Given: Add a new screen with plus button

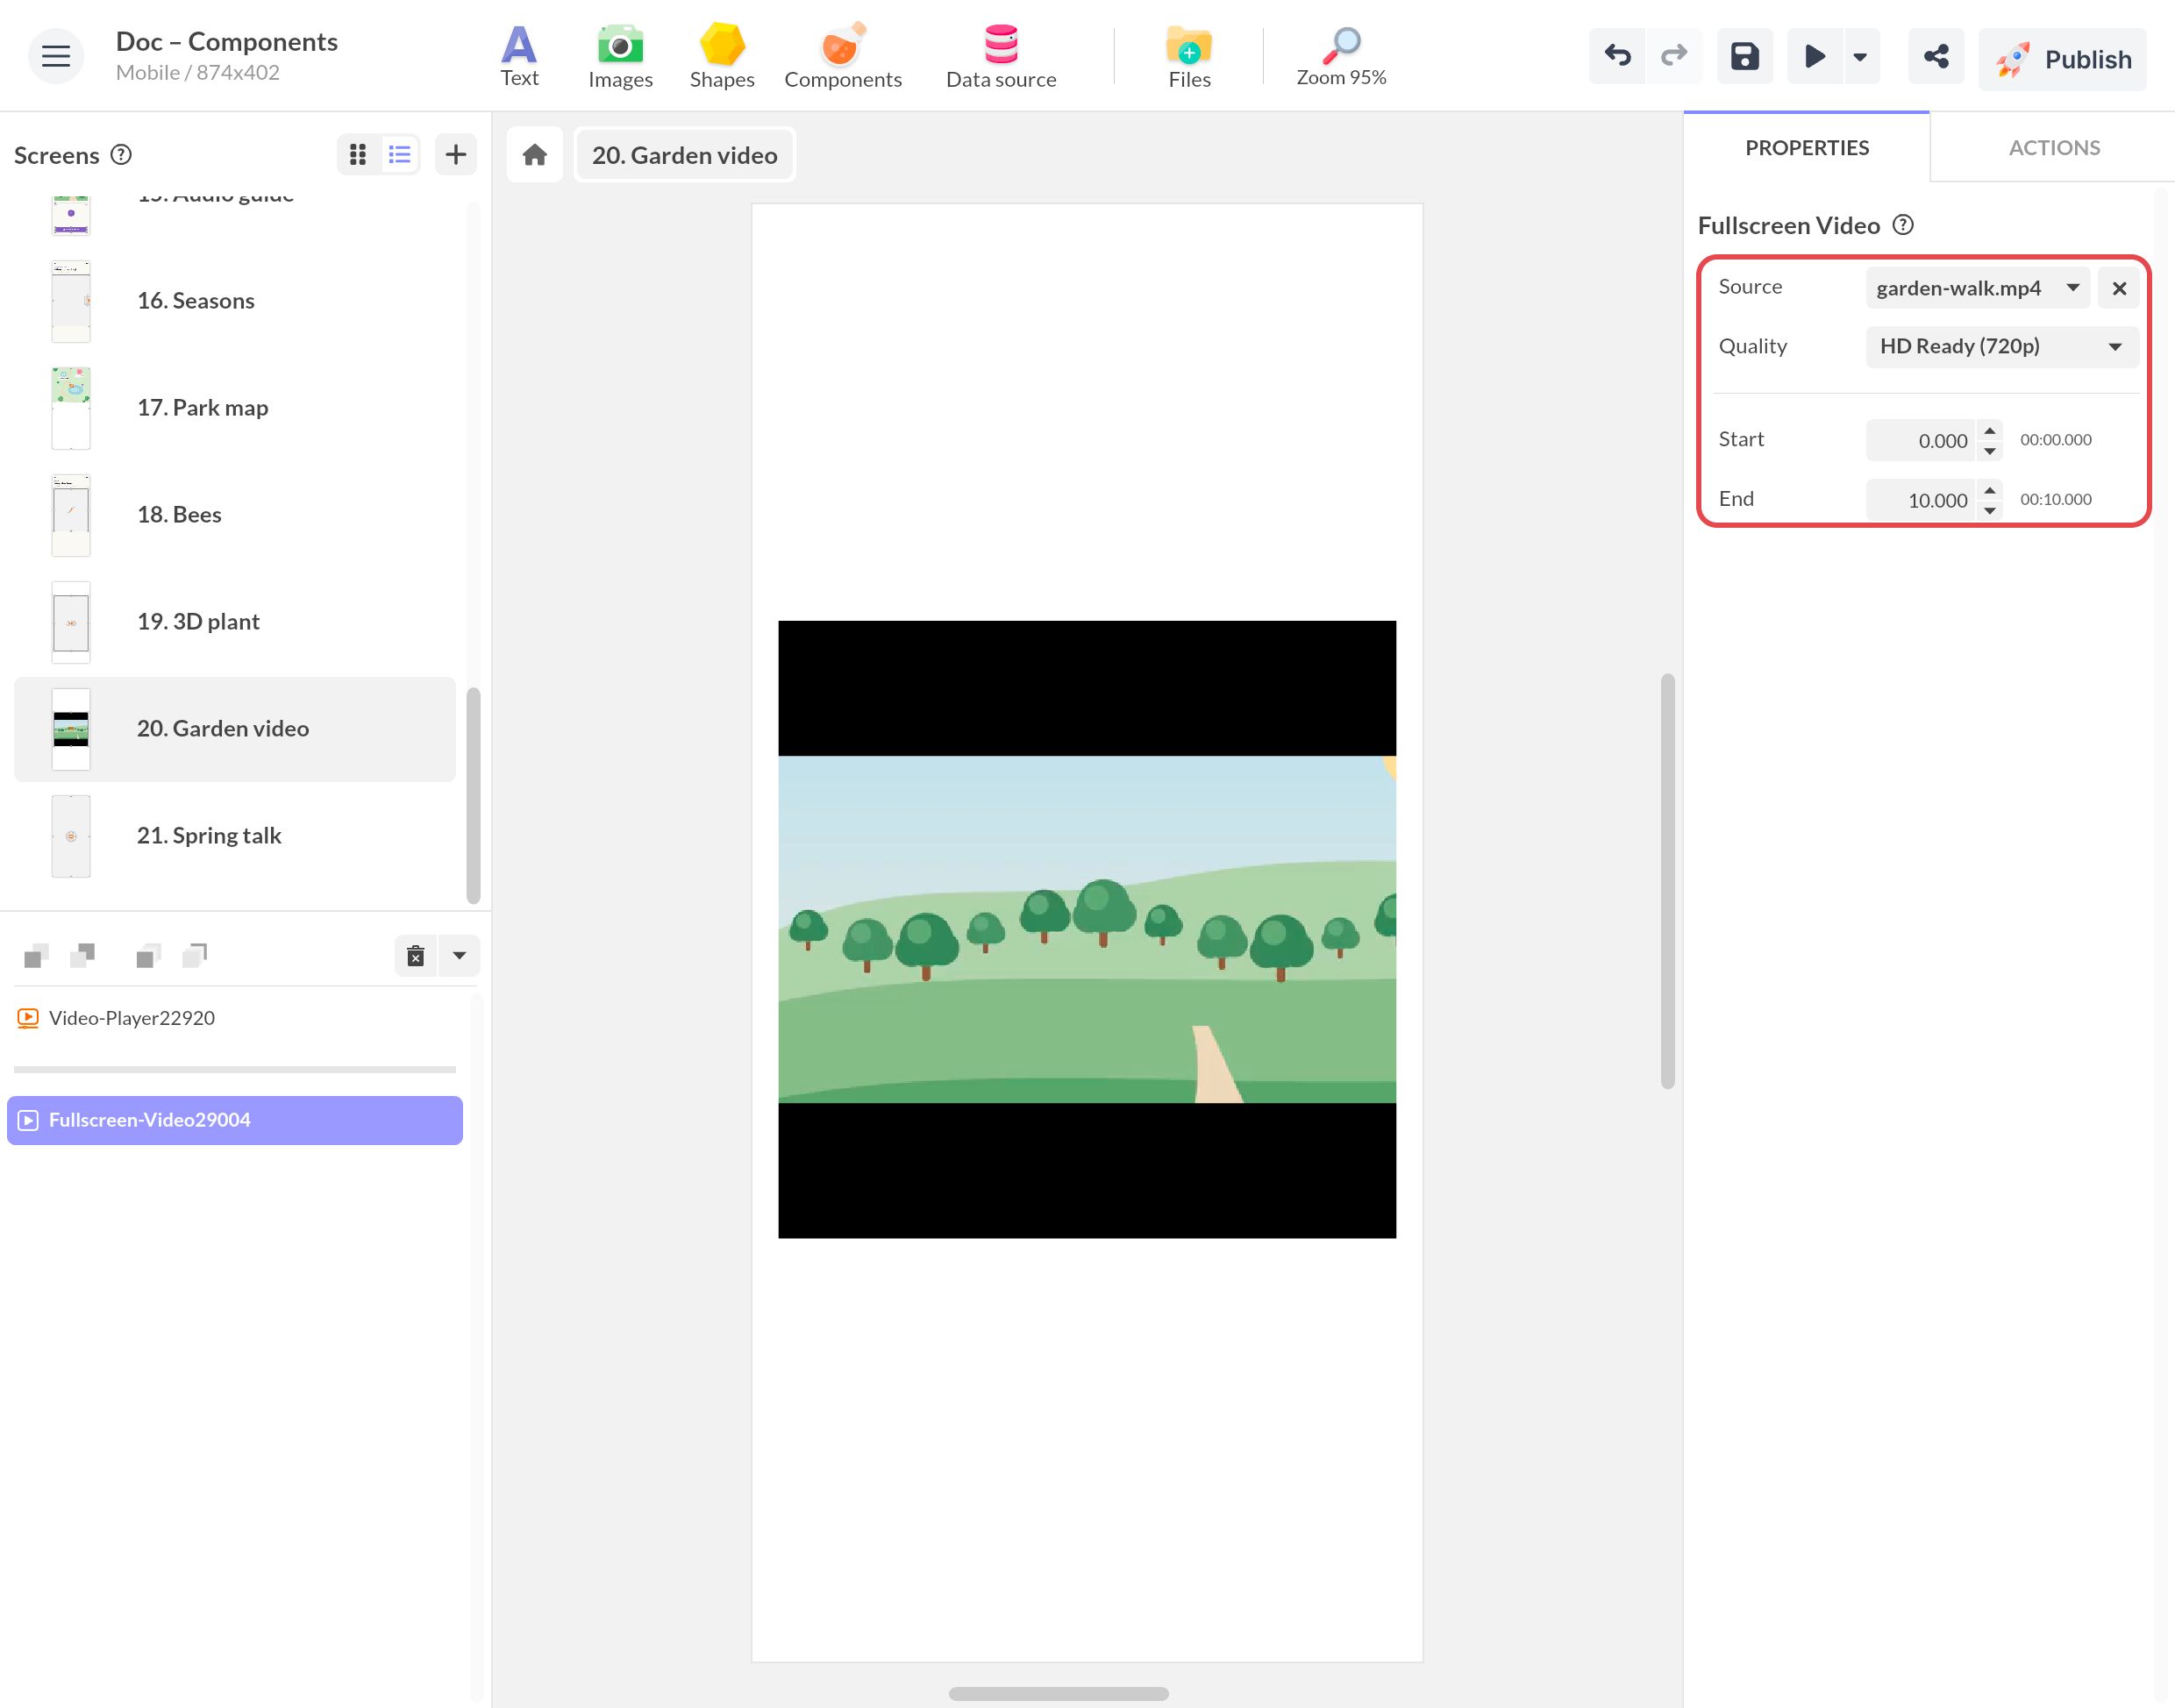Looking at the screenshot, I should [x=456, y=155].
